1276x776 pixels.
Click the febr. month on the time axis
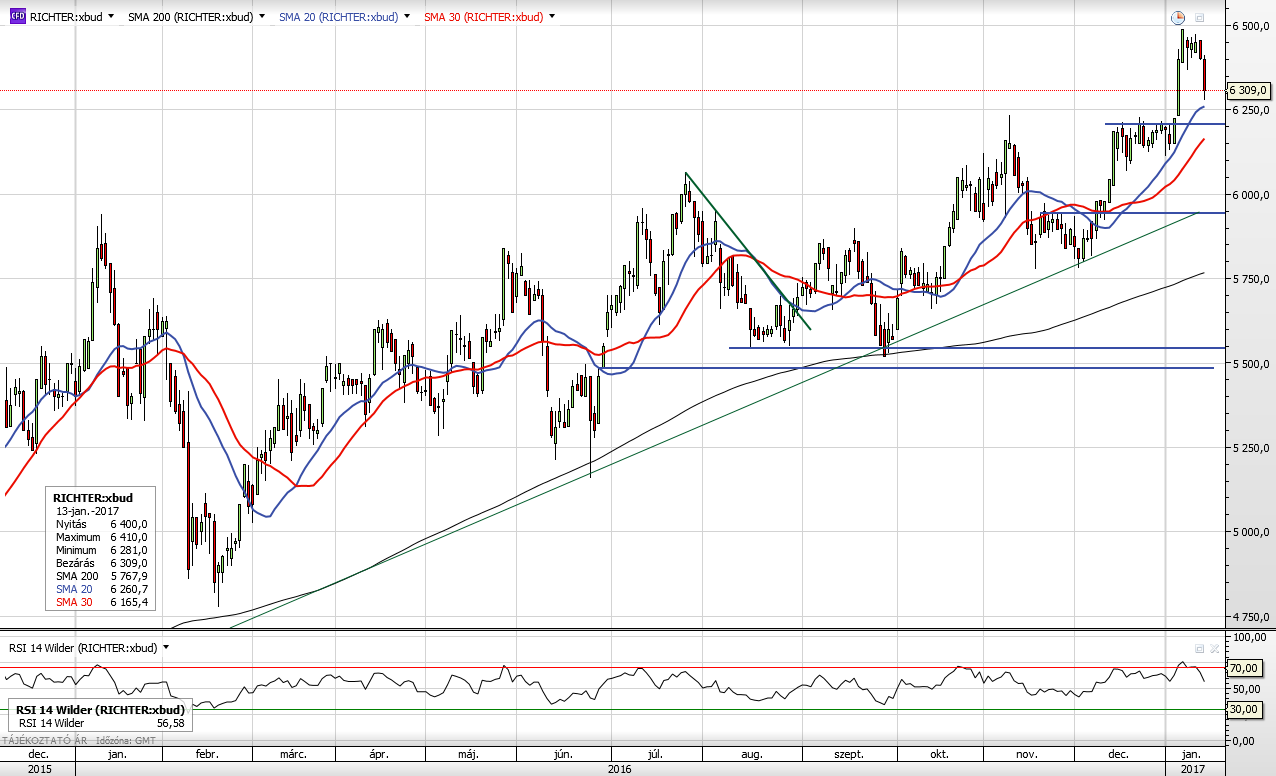[x=207, y=754]
